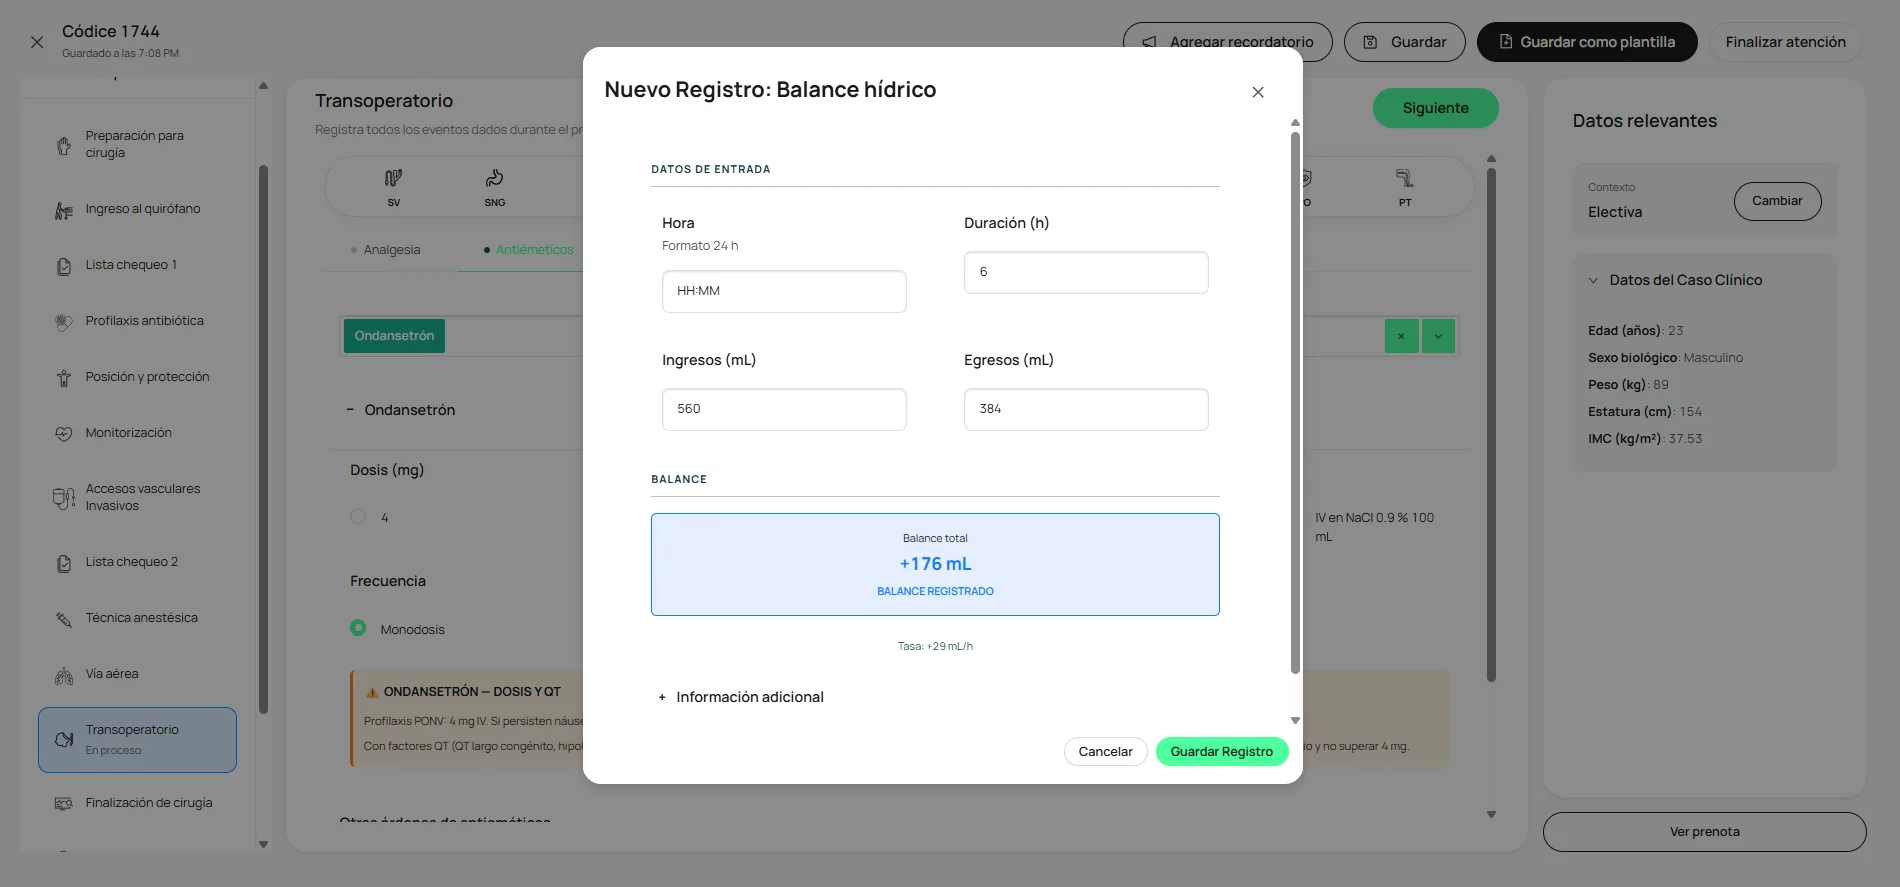This screenshot has width=1900, height=887.
Task: Select the SNG toolbar icon
Action: click(x=495, y=178)
